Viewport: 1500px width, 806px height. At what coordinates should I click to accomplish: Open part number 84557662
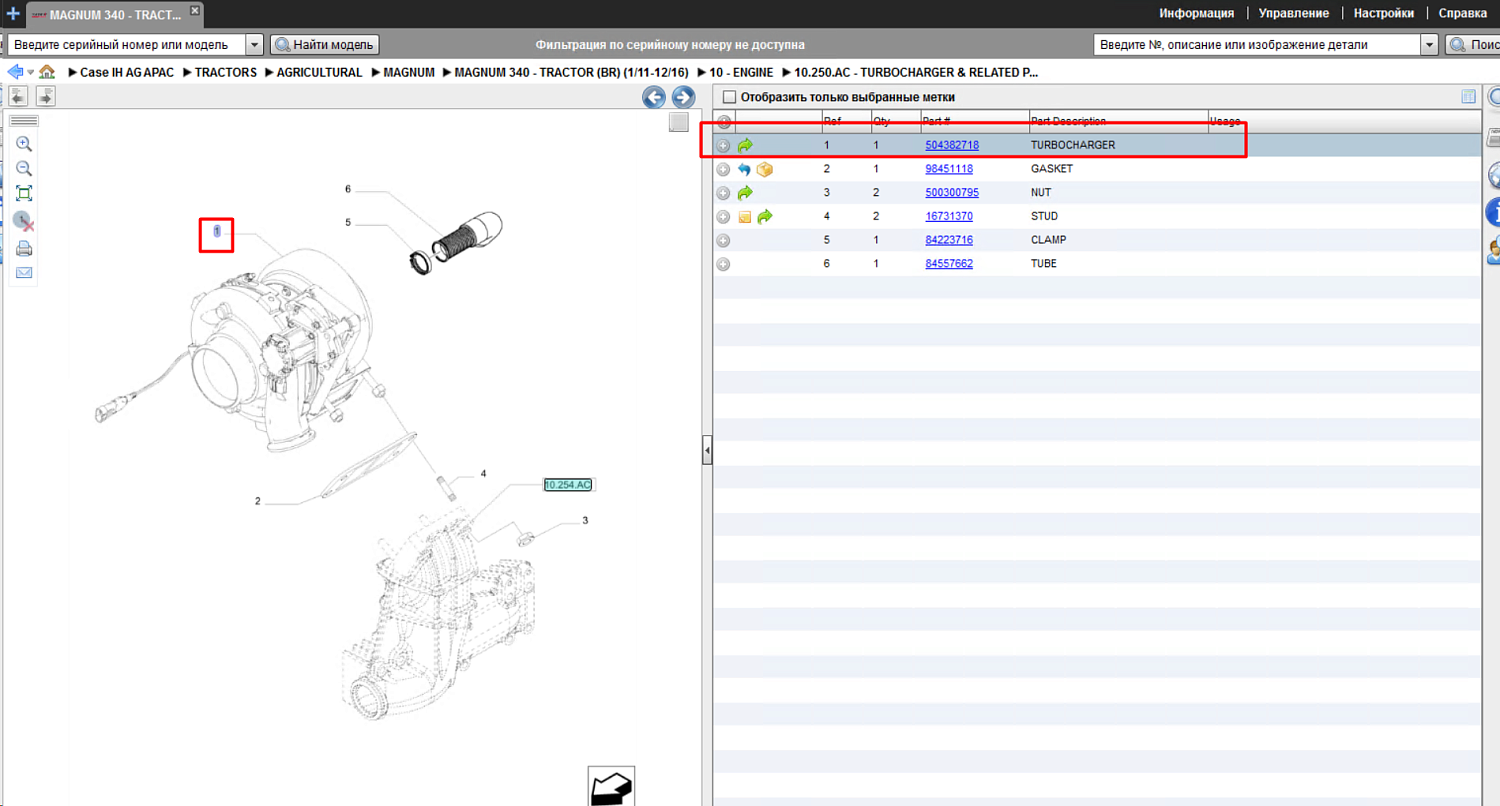point(949,264)
